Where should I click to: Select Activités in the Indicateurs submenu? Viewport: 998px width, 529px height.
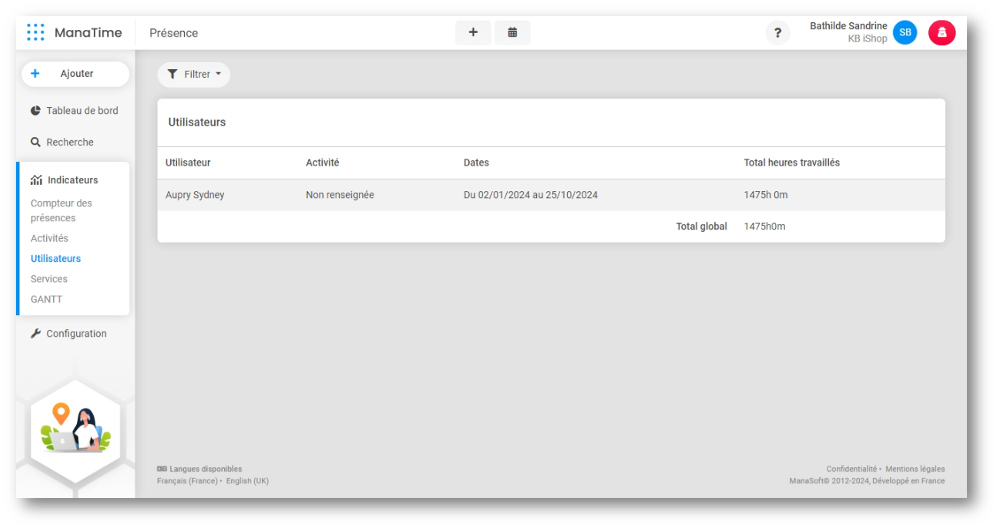pos(49,238)
